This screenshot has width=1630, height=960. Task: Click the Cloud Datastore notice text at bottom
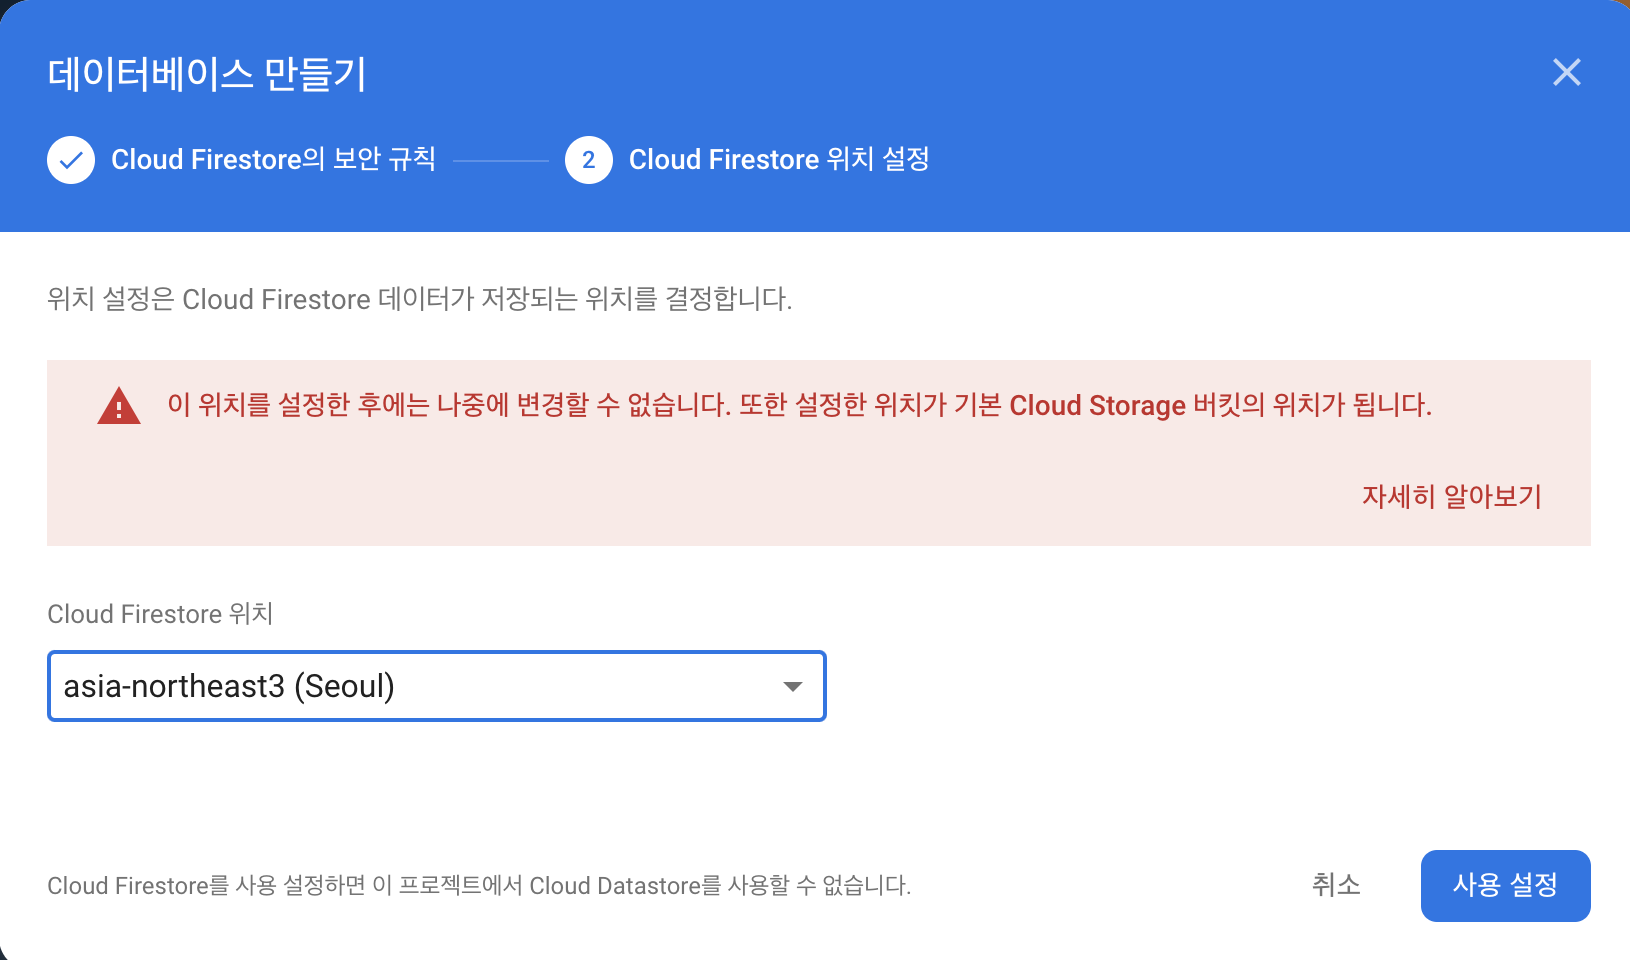pos(479,885)
